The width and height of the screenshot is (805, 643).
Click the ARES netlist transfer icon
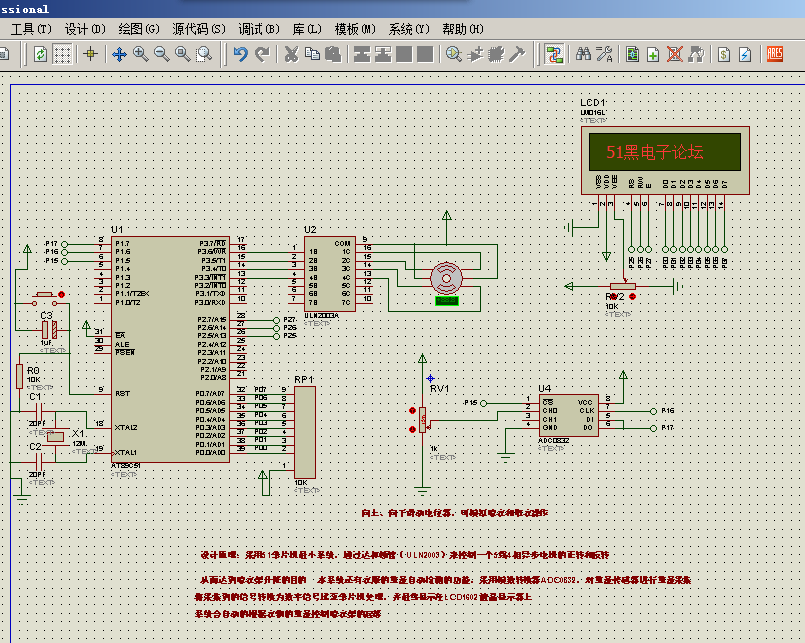click(775, 54)
